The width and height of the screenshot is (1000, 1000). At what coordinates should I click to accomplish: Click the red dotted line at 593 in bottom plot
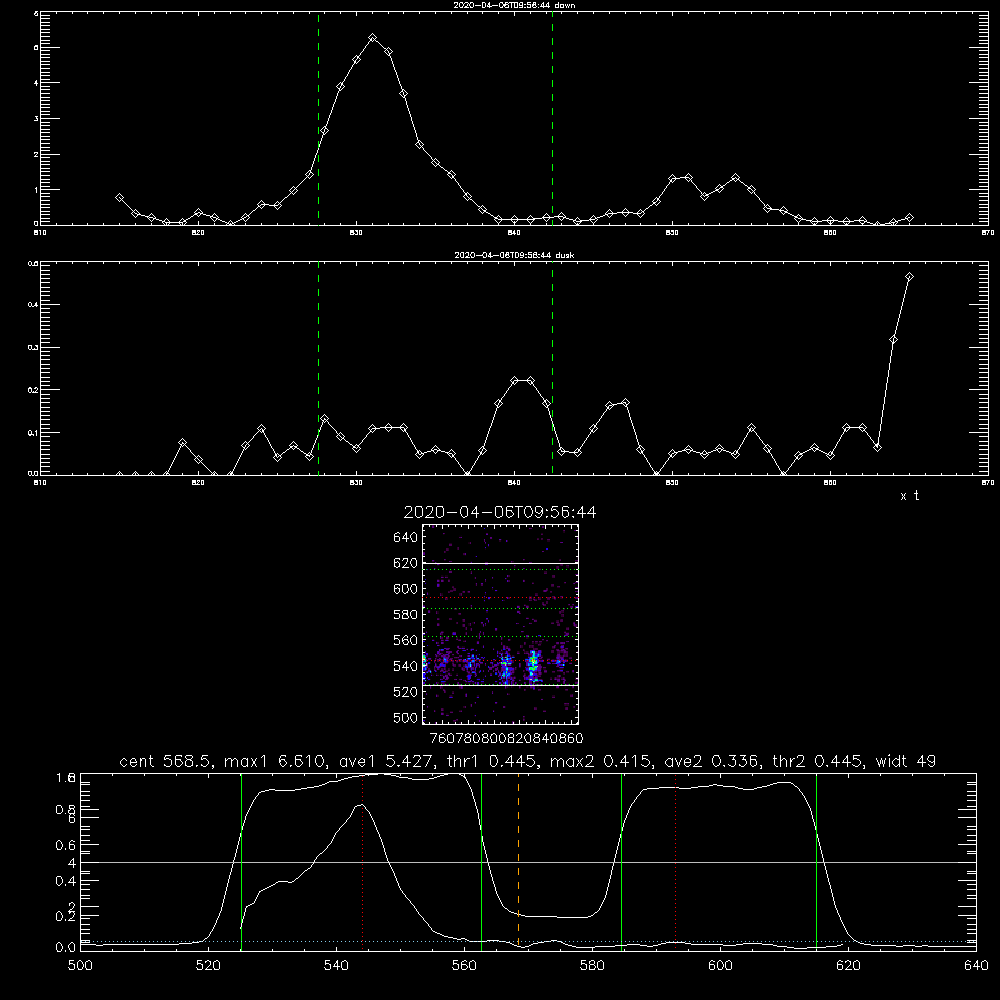(675, 861)
